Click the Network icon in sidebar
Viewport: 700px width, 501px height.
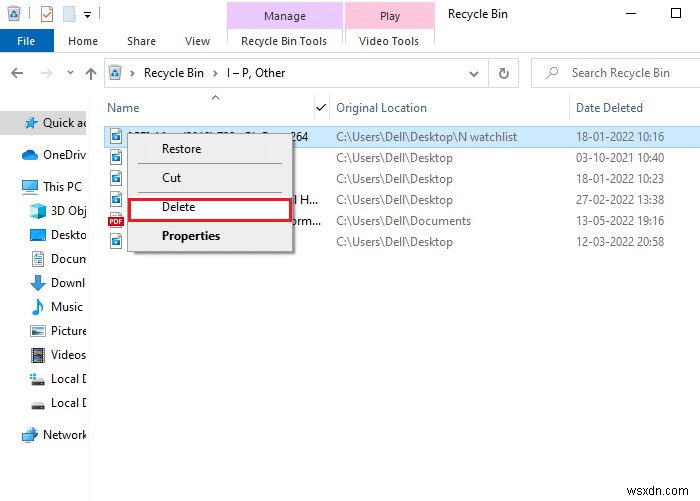click(x=30, y=435)
